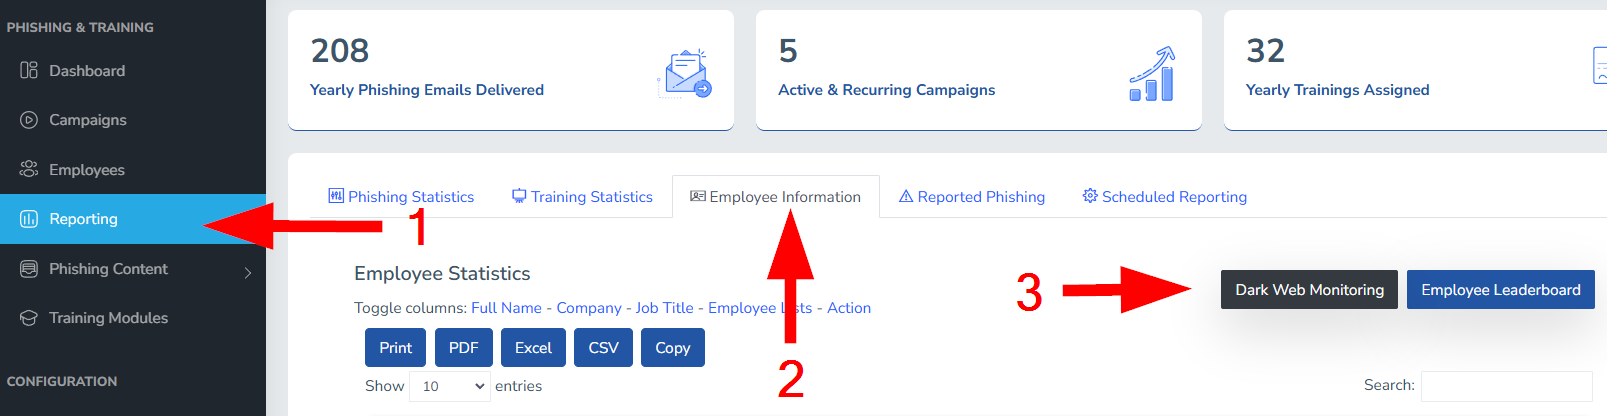Click the Campaigns play-circle icon
1607x416 pixels.
[x=29, y=120]
